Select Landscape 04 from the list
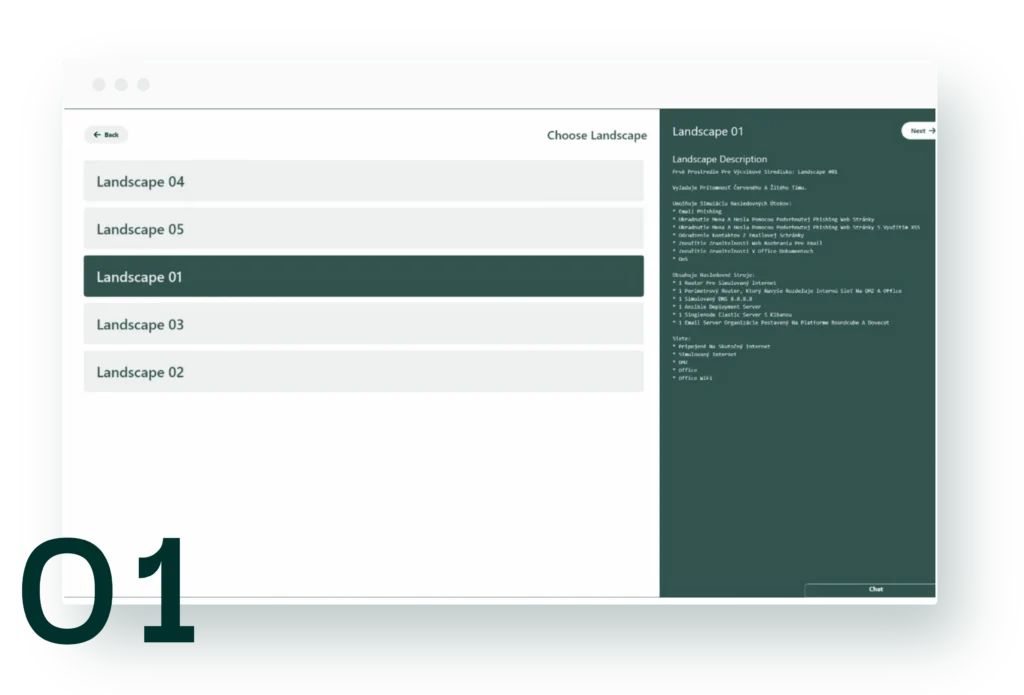1024x695 pixels. (x=364, y=181)
